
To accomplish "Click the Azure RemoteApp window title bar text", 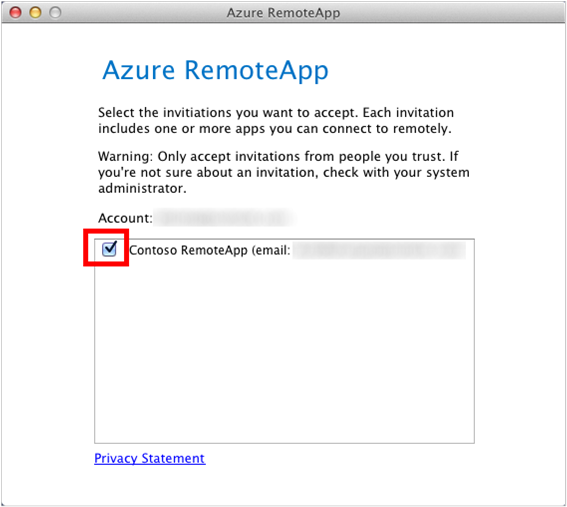I will click(x=284, y=13).
